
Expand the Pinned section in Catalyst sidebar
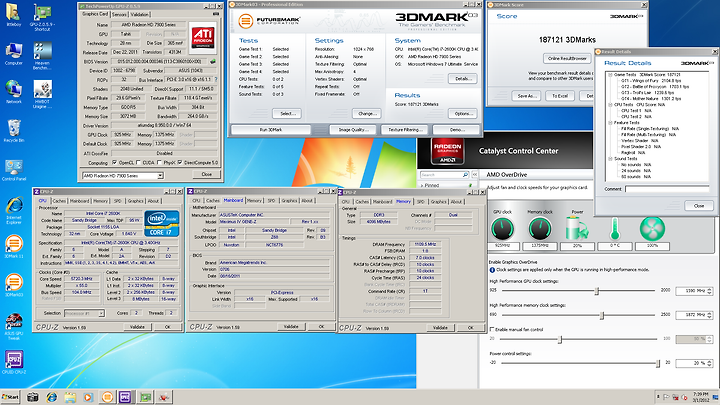click(x=422, y=186)
